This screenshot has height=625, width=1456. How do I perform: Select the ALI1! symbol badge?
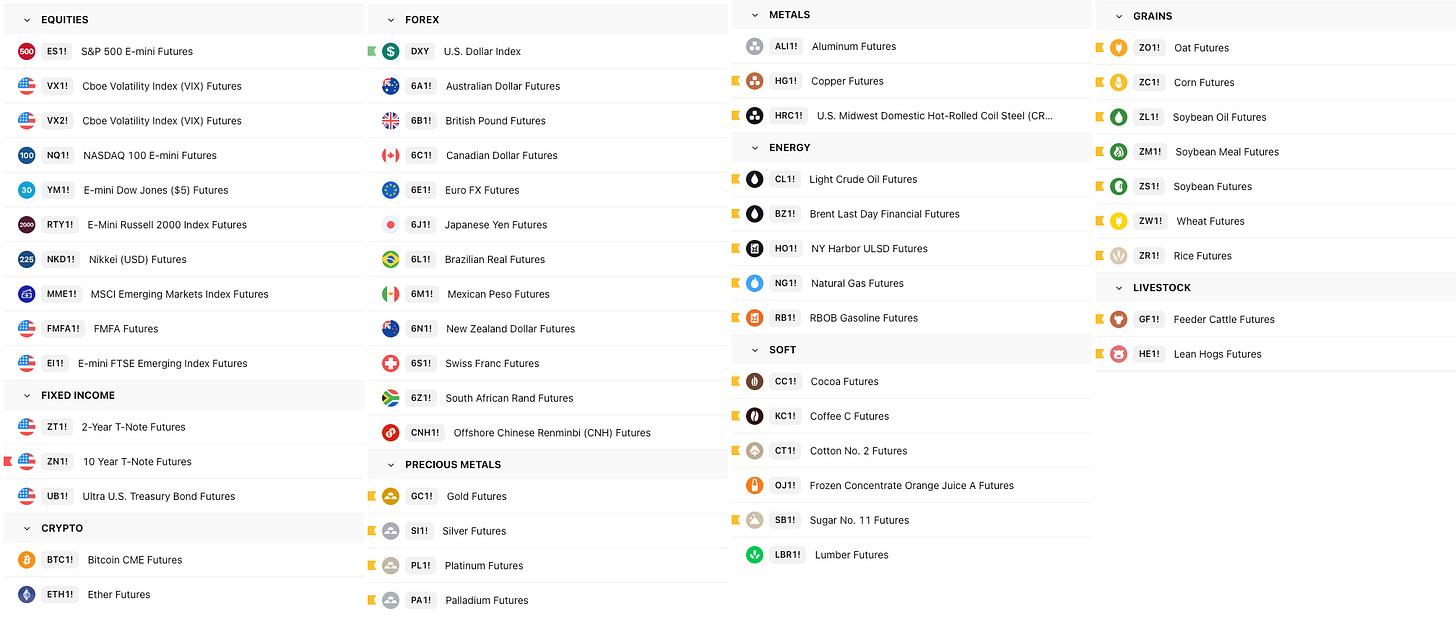coord(786,46)
